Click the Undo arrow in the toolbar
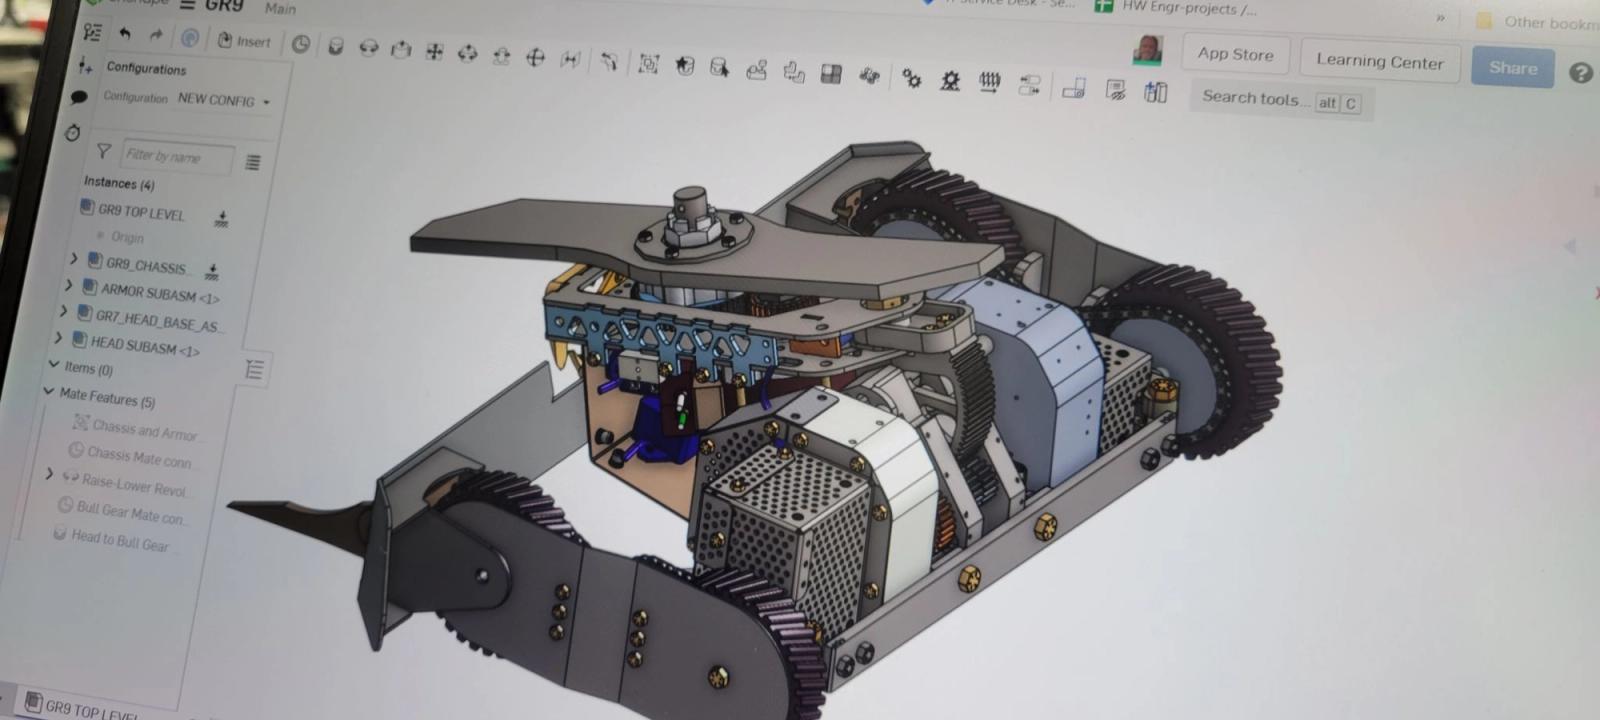The width and height of the screenshot is (1600, 720). [x=125, y=34]
